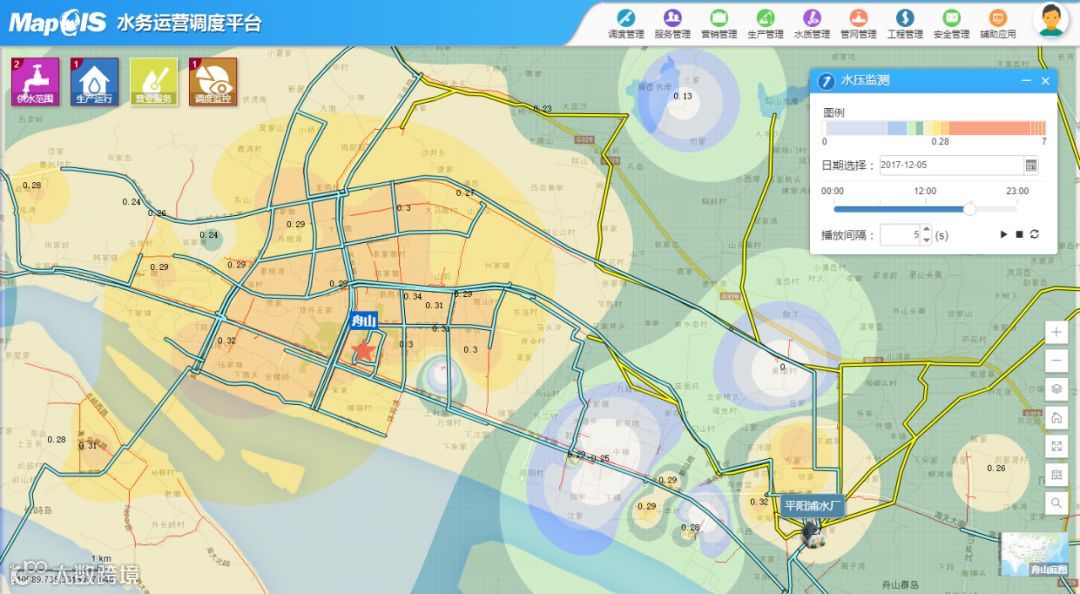Click the 舟山底图 basemap thumbnail
The width and height of the screenshot is (1080, 594).
pos(1035,554)
